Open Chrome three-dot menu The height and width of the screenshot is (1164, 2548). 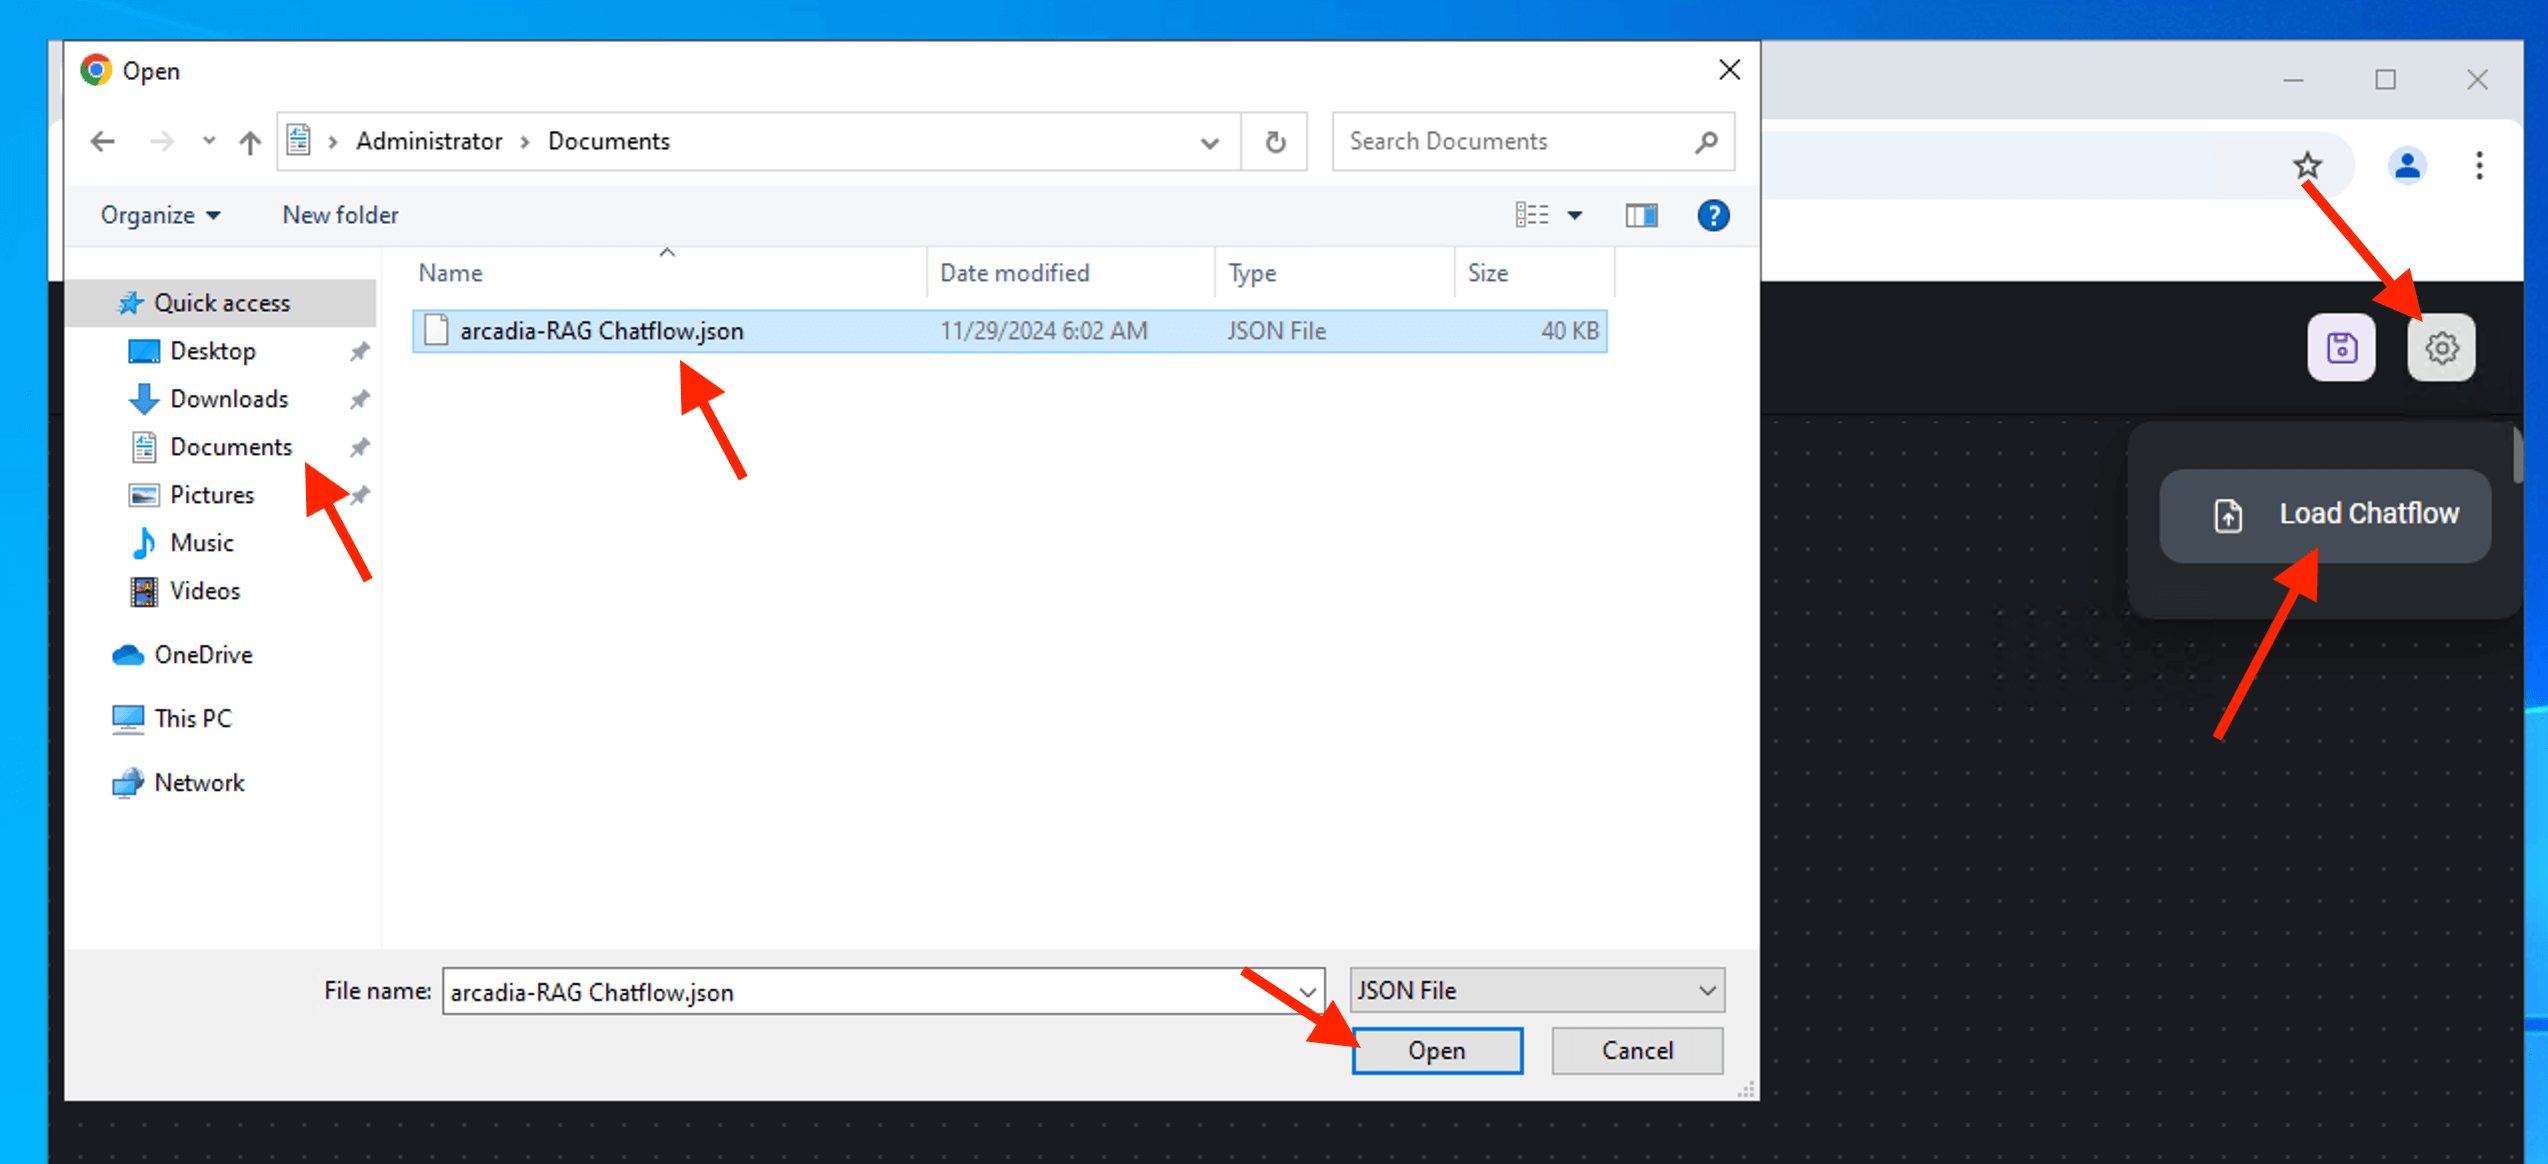(x=2478, y=165)
